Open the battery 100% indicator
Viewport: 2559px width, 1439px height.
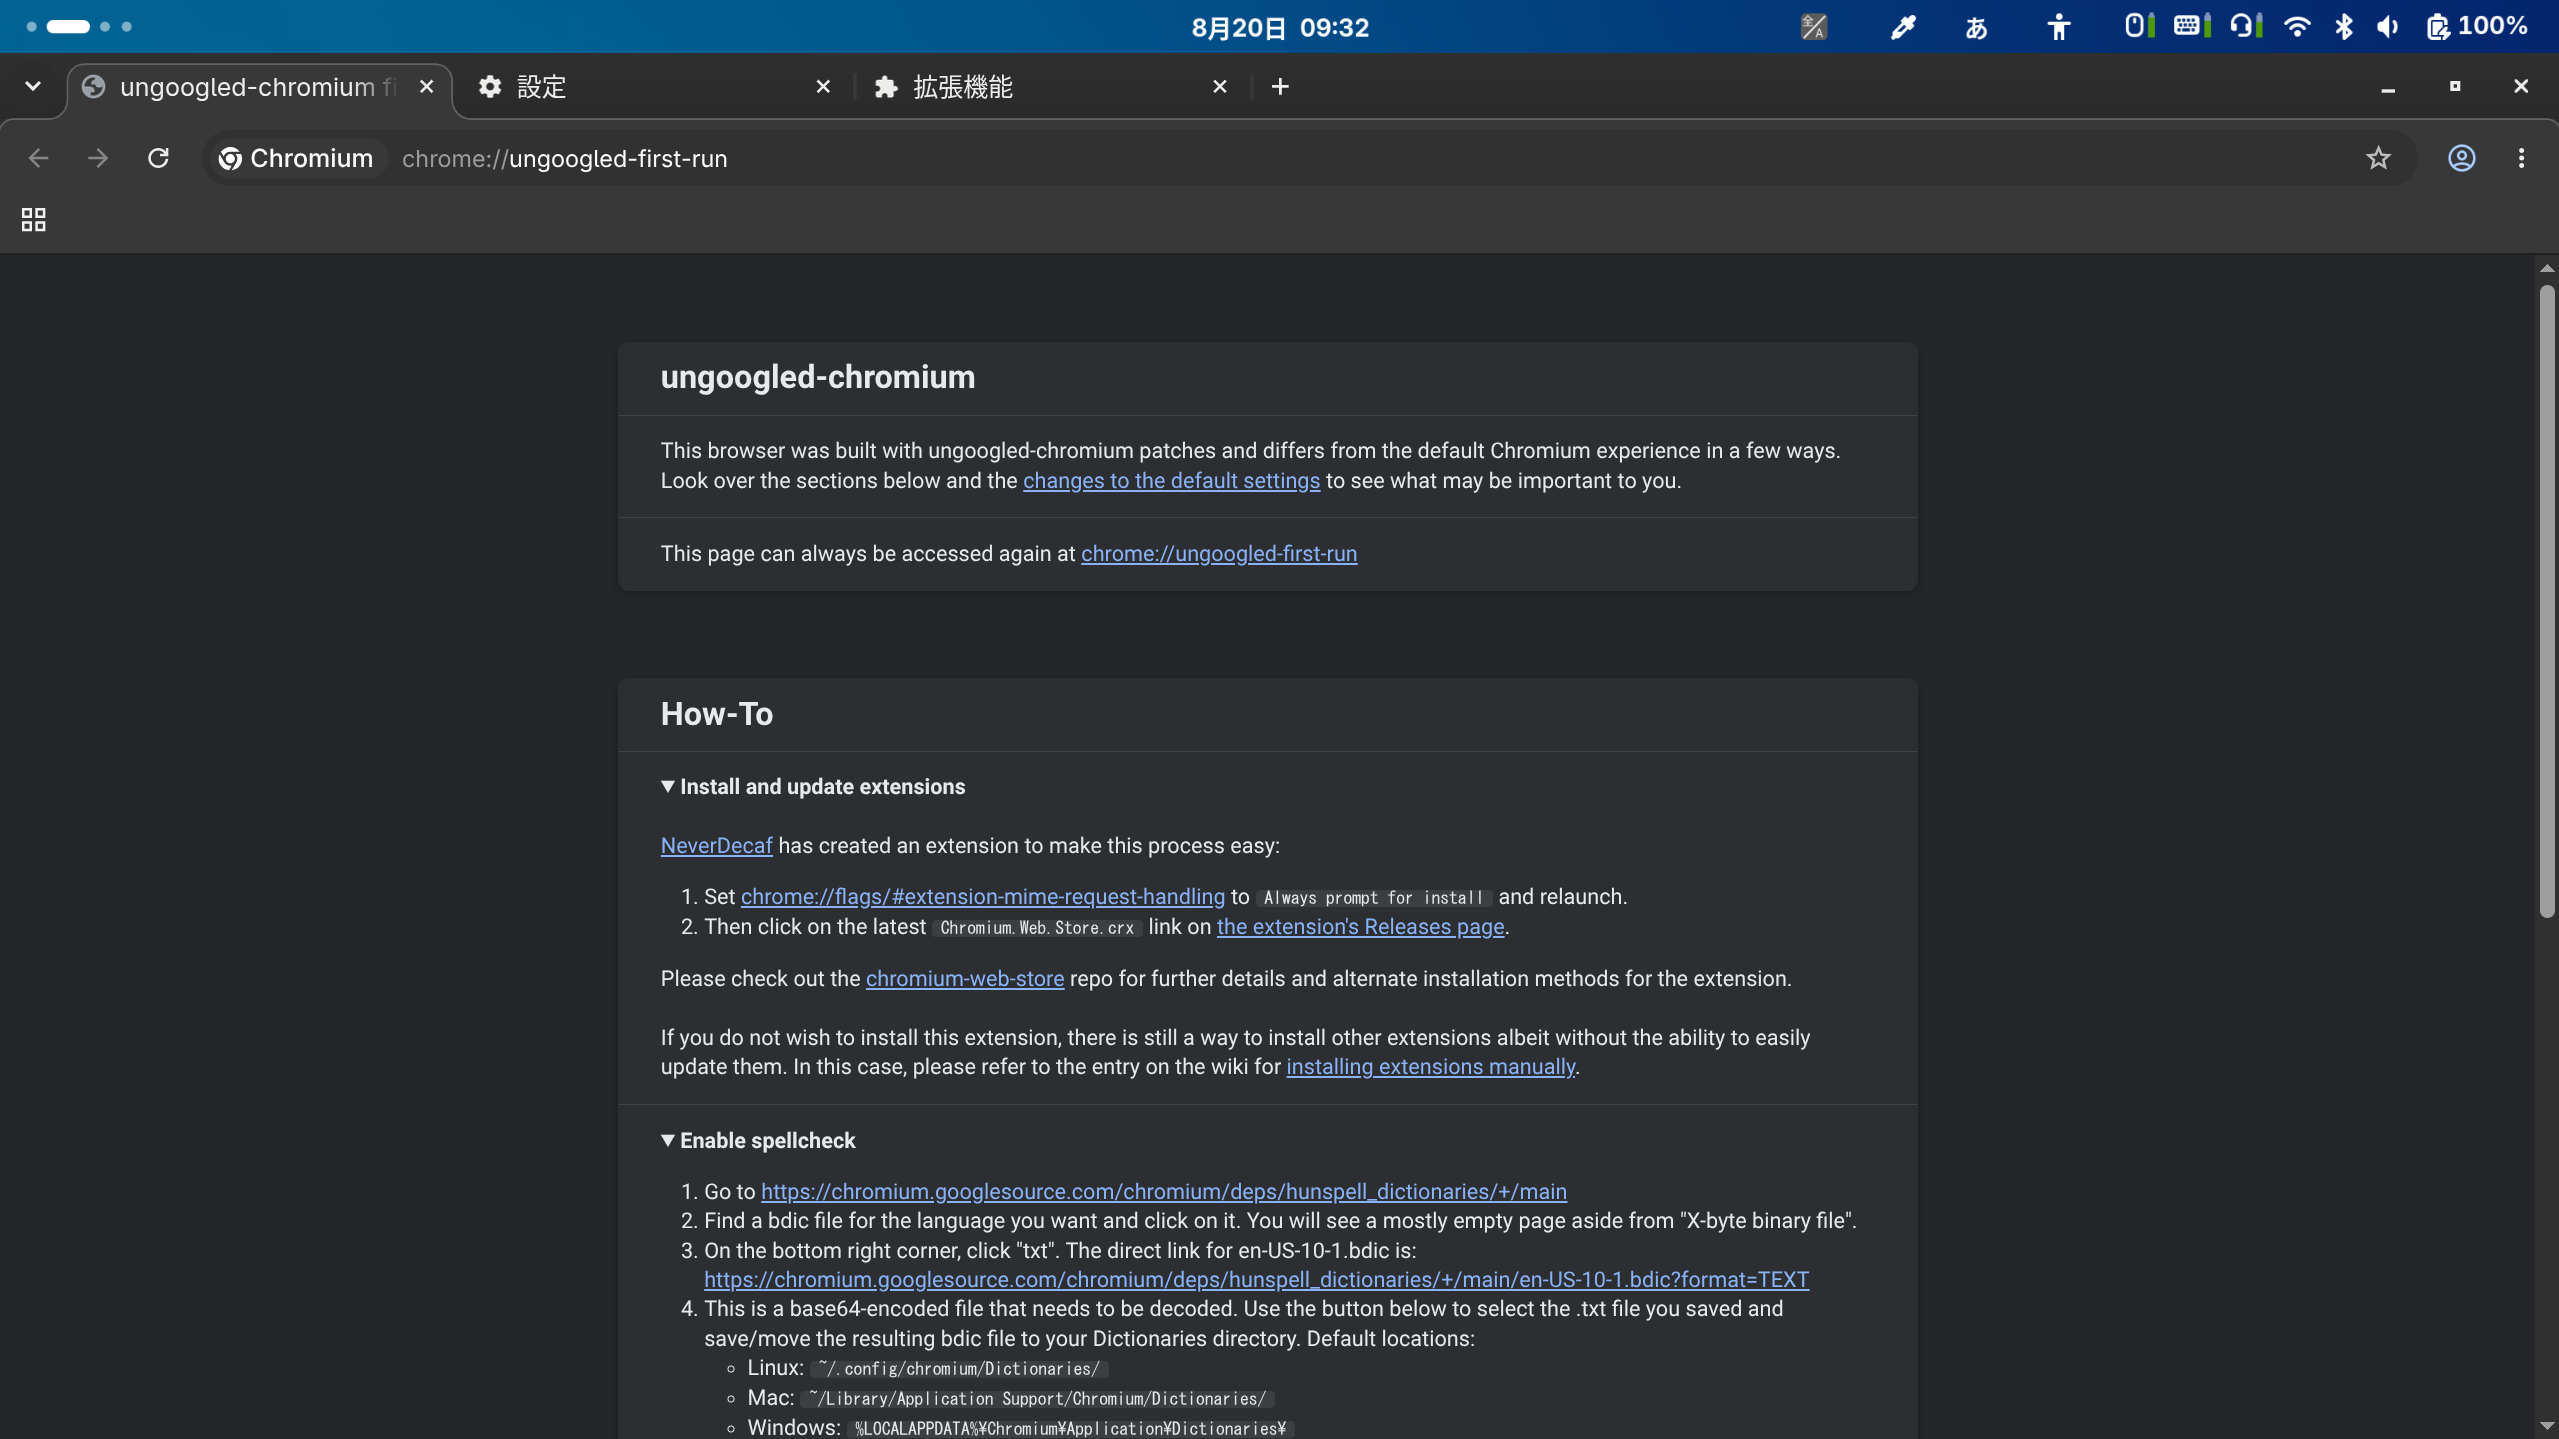[x=2478, y=27]
